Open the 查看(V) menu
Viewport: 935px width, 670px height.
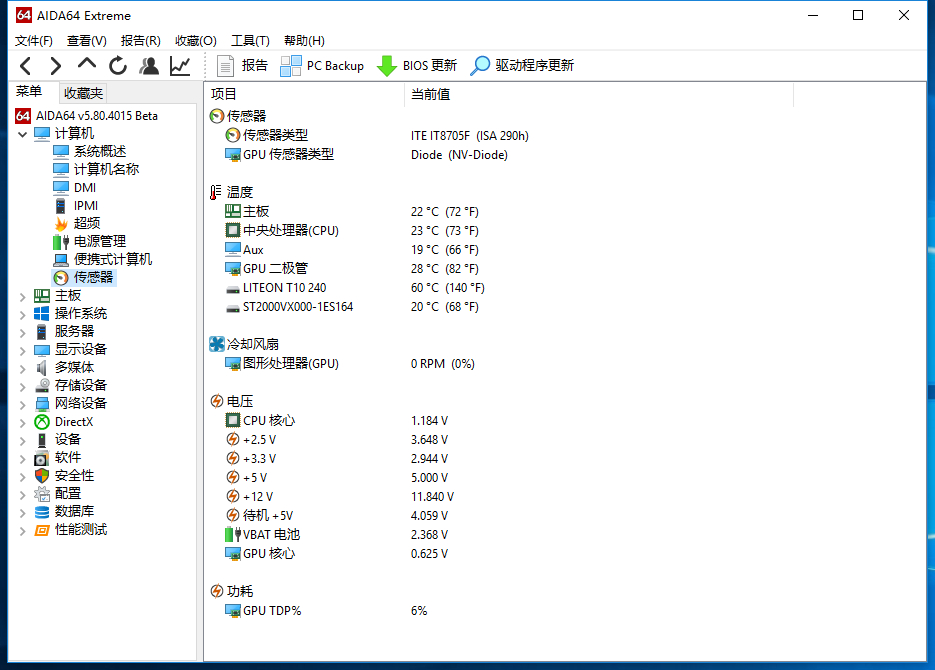pos(86,41)
